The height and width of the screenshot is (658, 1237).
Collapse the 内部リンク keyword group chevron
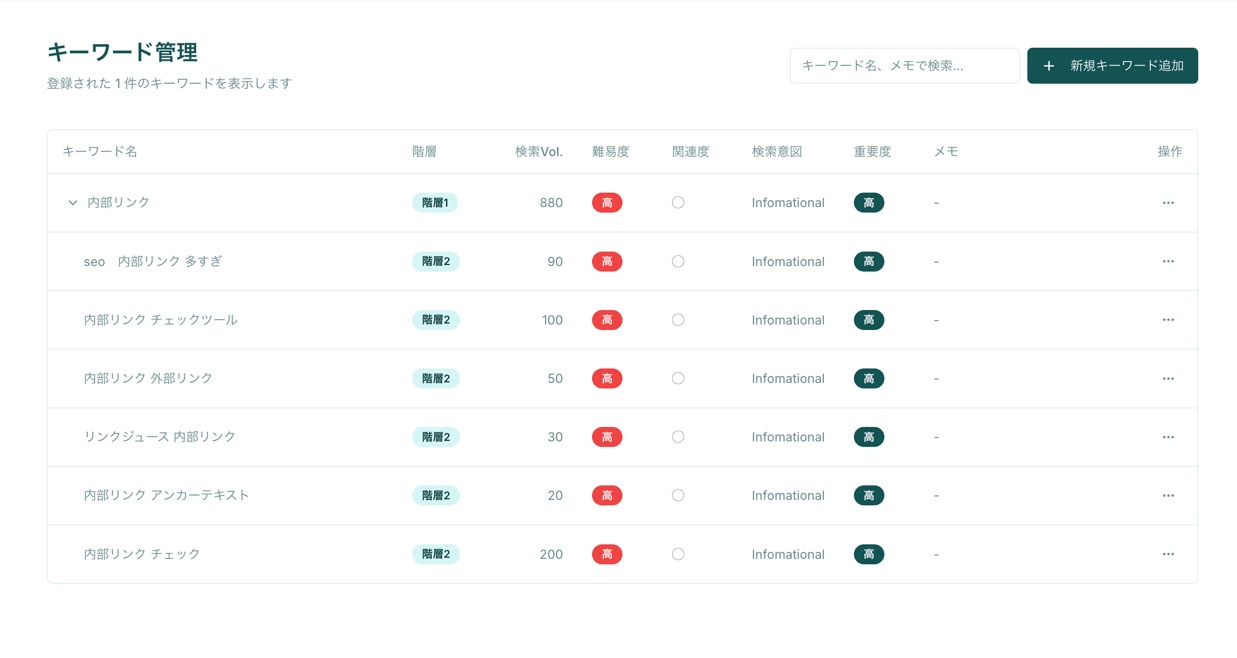(x=72, y=203)
